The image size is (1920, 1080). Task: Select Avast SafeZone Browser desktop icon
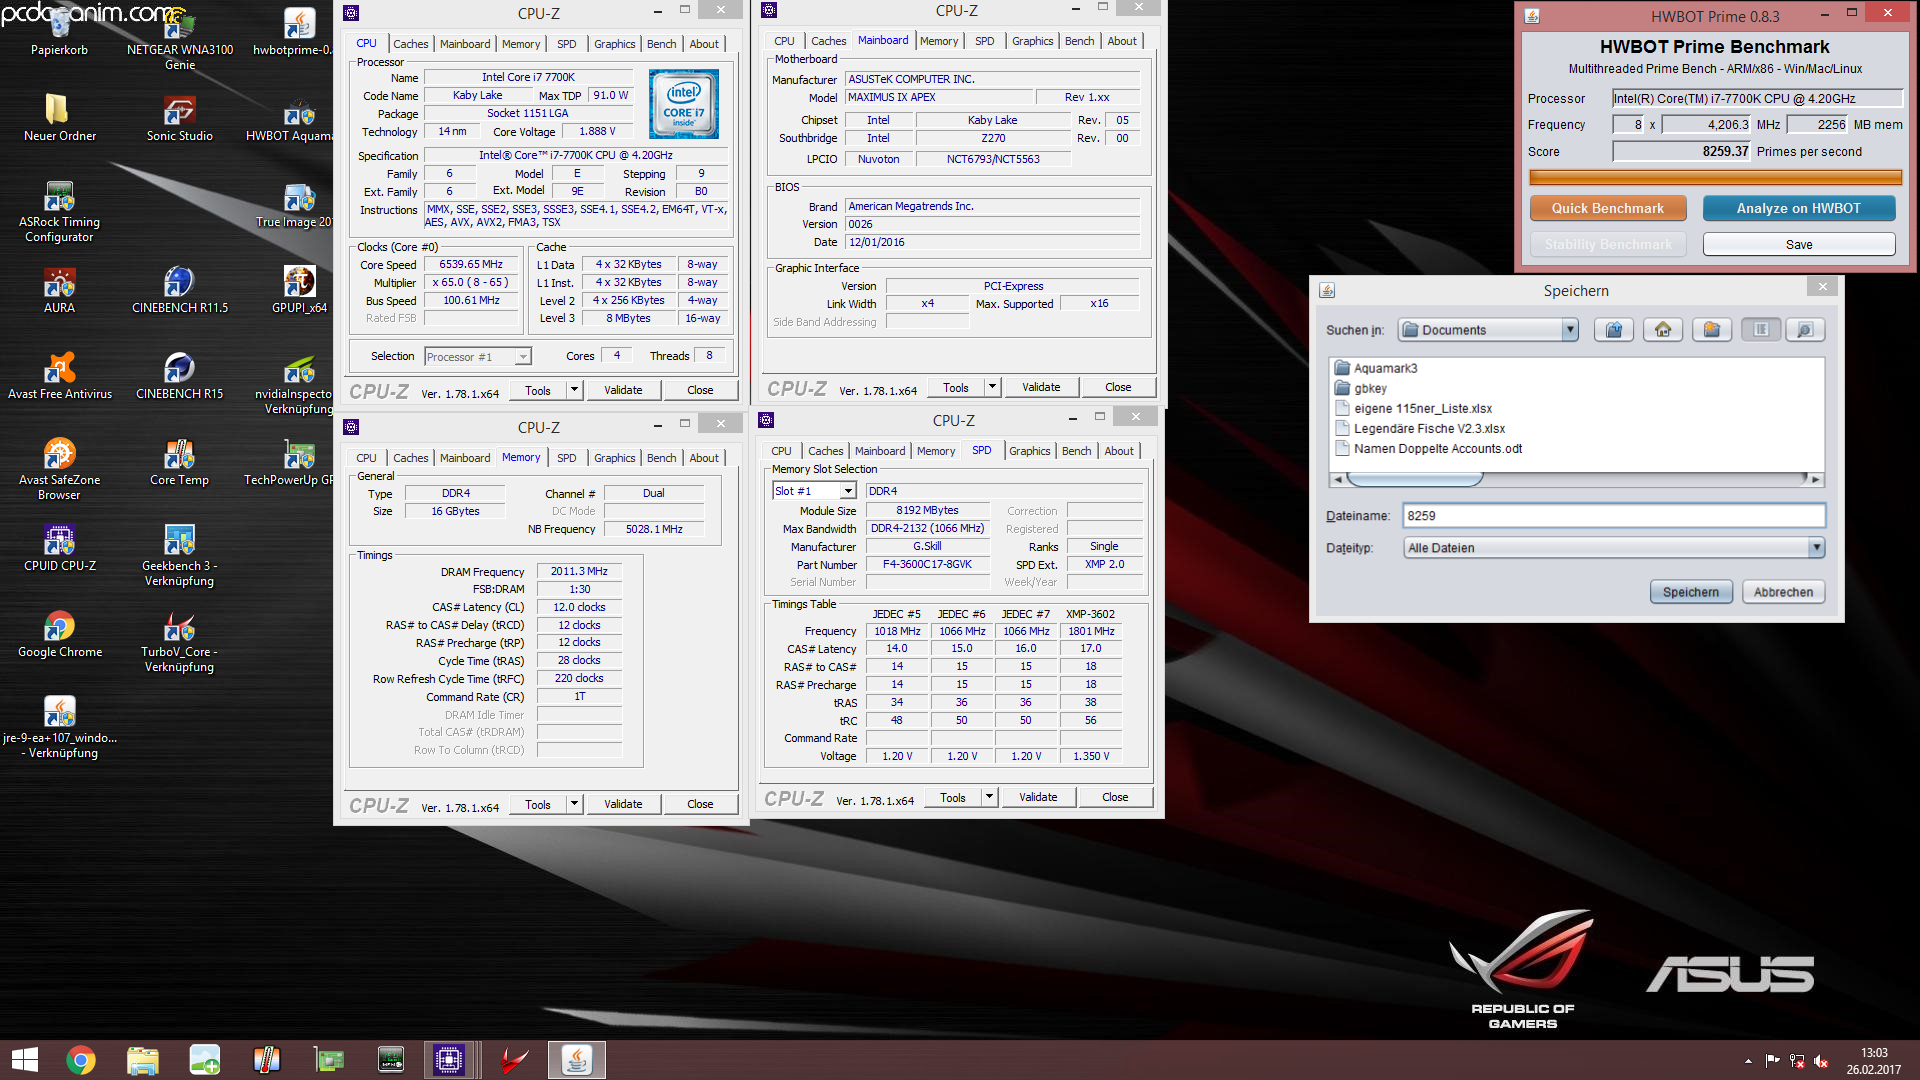(59, 468)
